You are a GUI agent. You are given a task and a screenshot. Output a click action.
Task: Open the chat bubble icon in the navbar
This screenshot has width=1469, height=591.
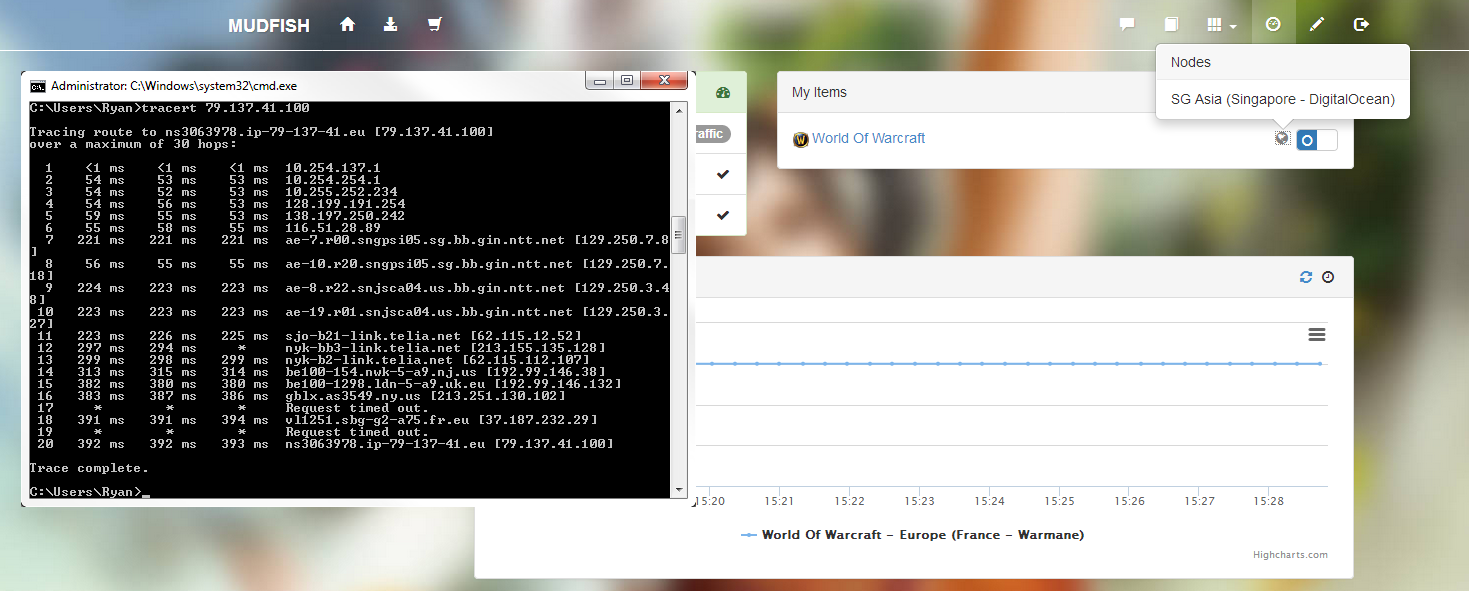(1127, 25)
